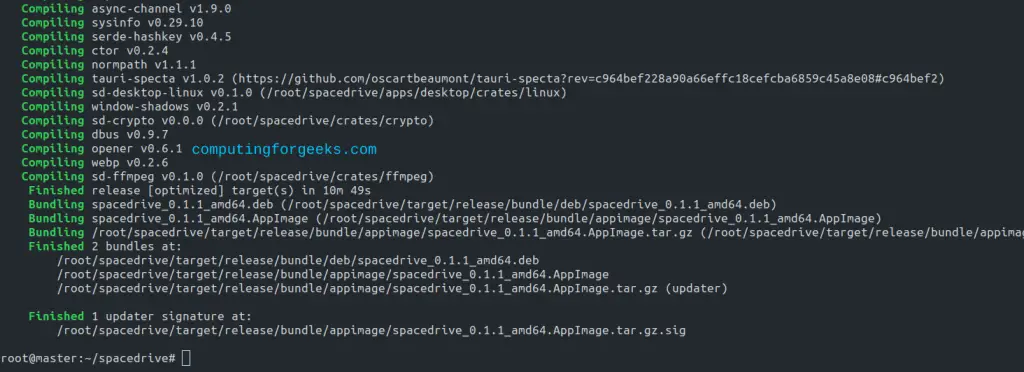Click the spacedrive_0.1.1_amd64.deb path under Finished 2 bundles
The image size is (1024, 372).
coord(298,260)
